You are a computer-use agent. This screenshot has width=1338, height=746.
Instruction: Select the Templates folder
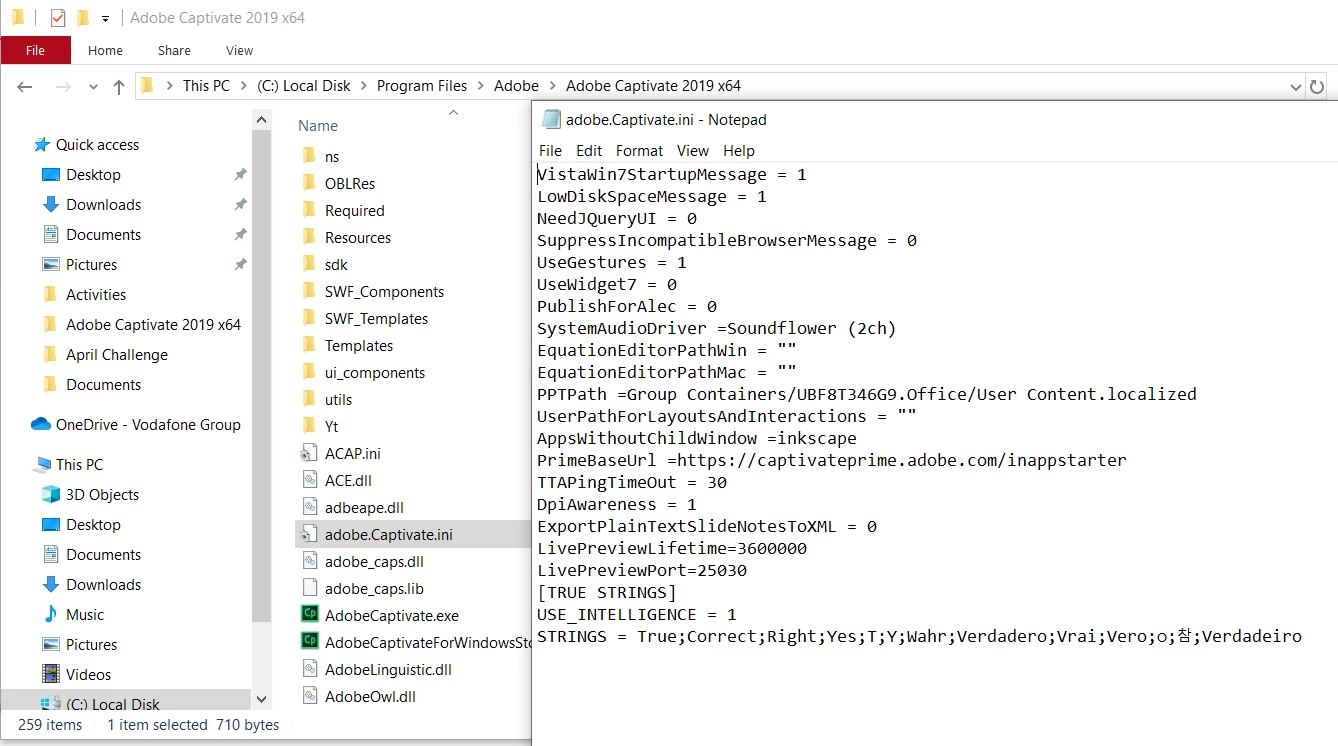pos(358,346)
